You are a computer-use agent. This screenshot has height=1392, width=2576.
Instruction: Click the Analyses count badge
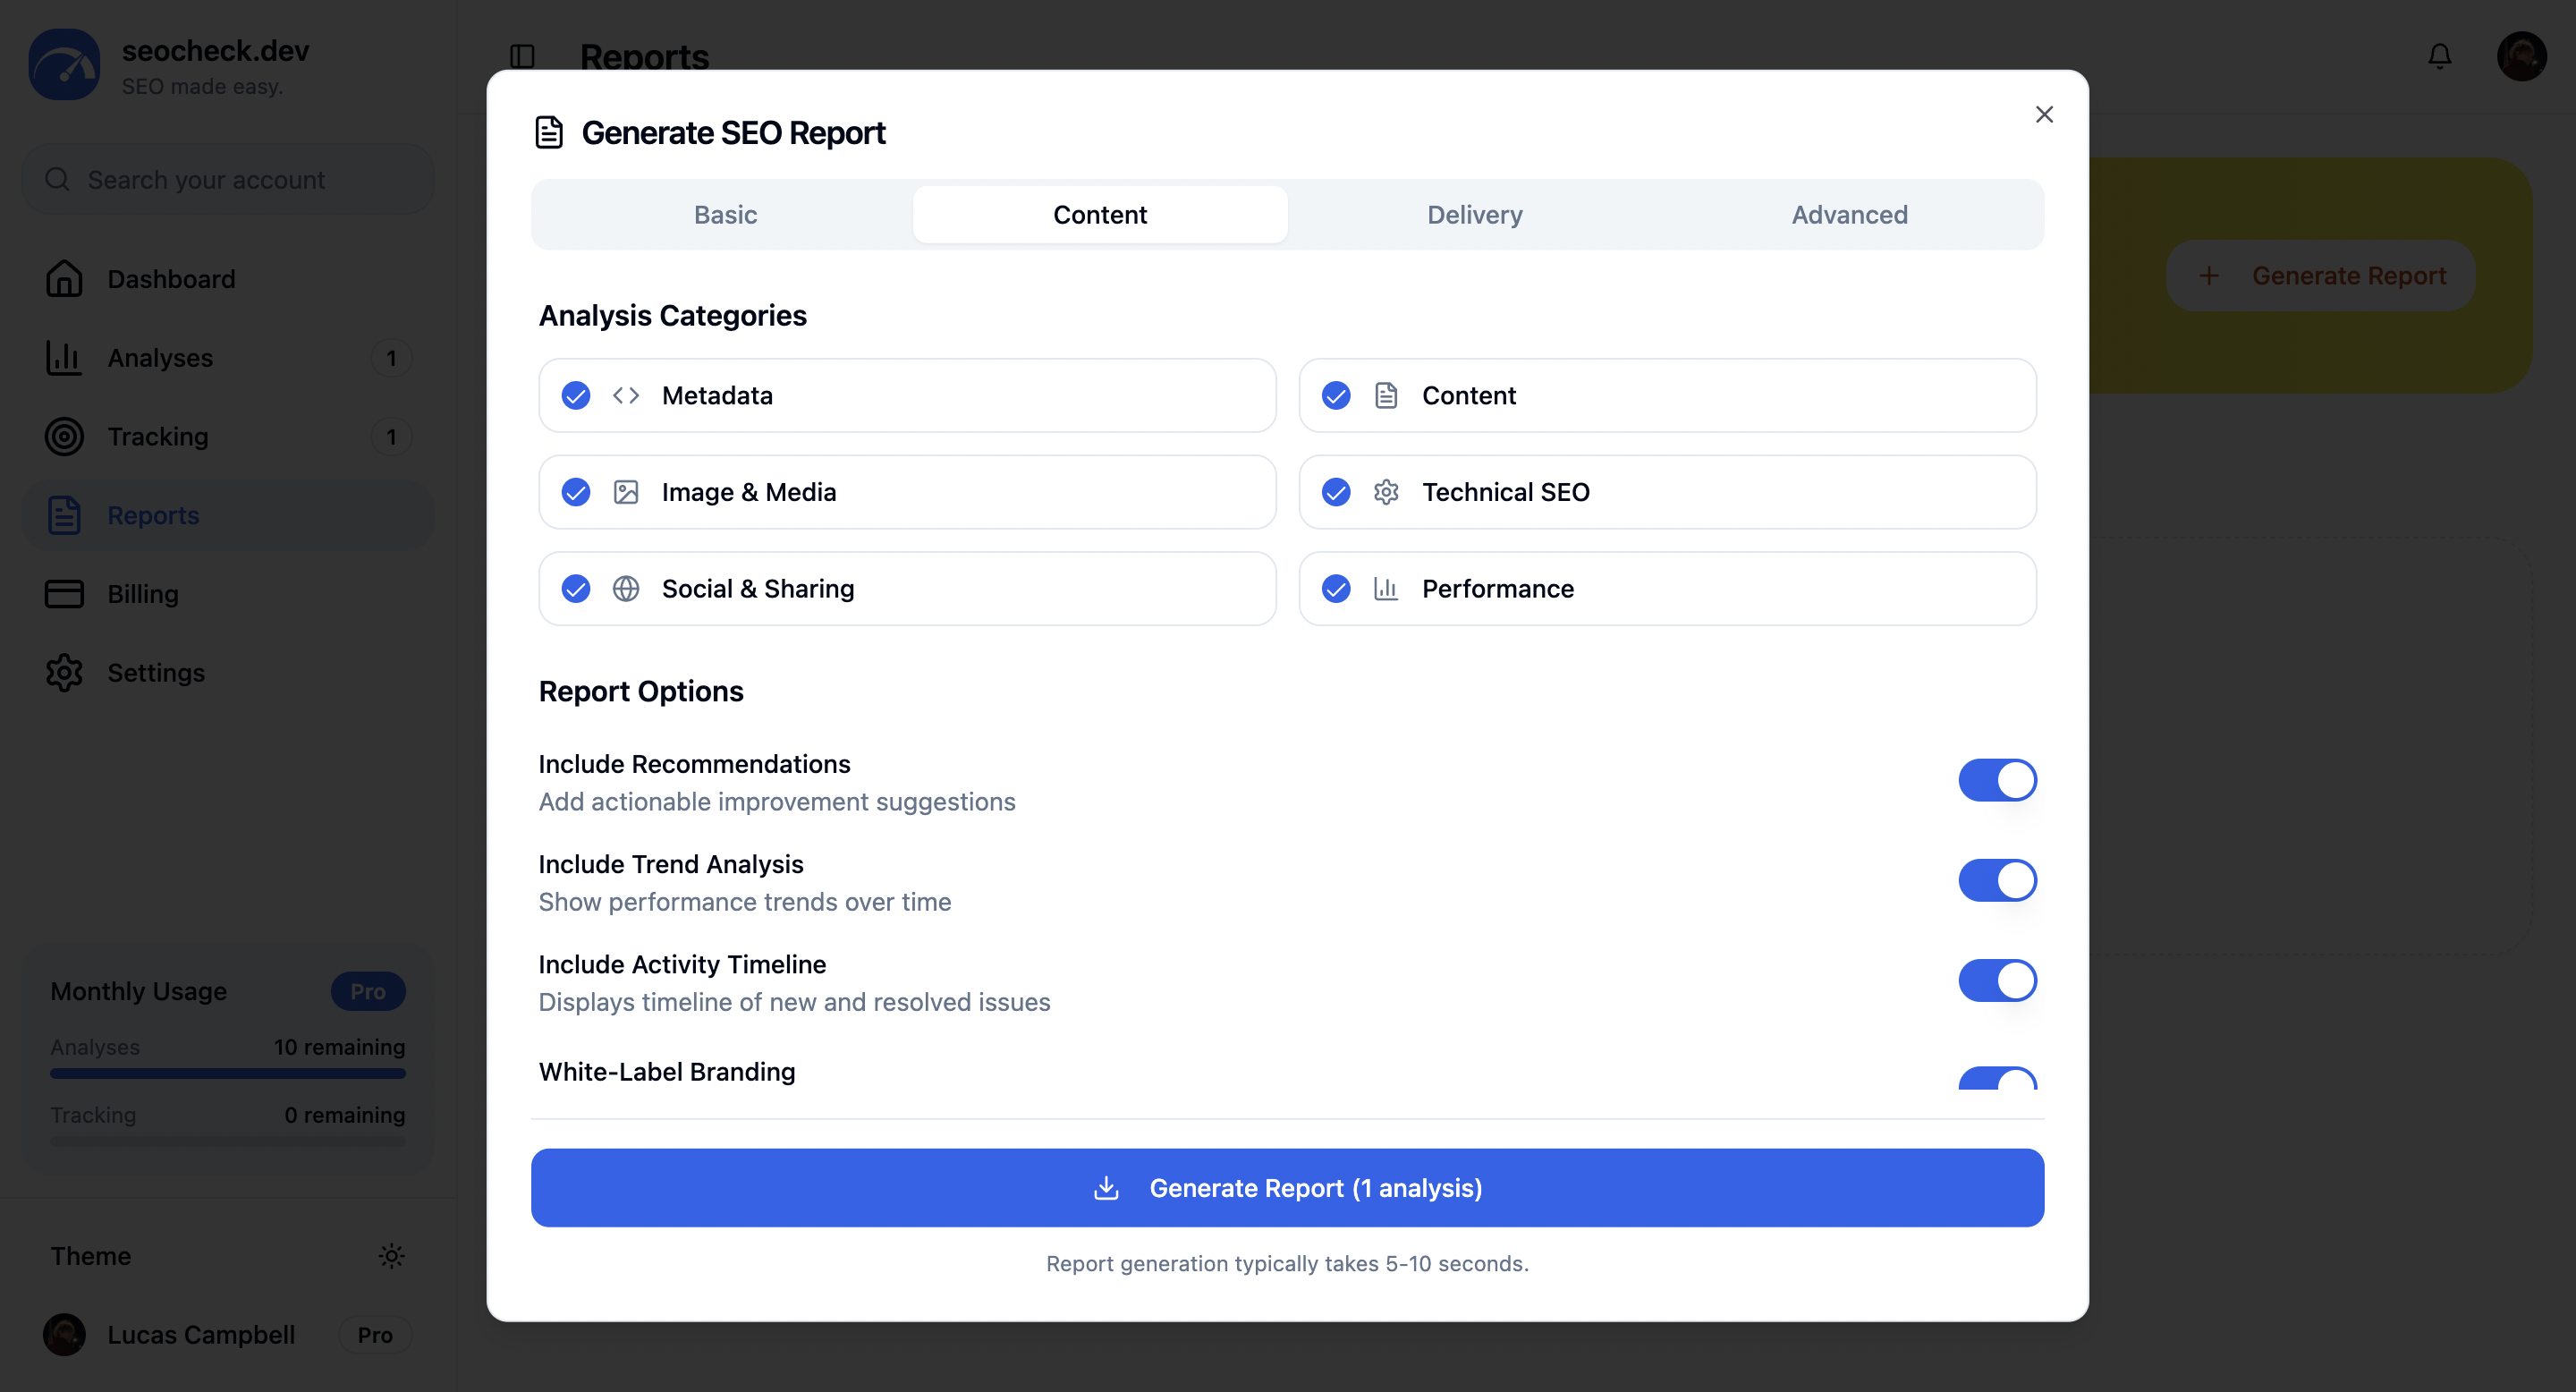click(391, 358)
